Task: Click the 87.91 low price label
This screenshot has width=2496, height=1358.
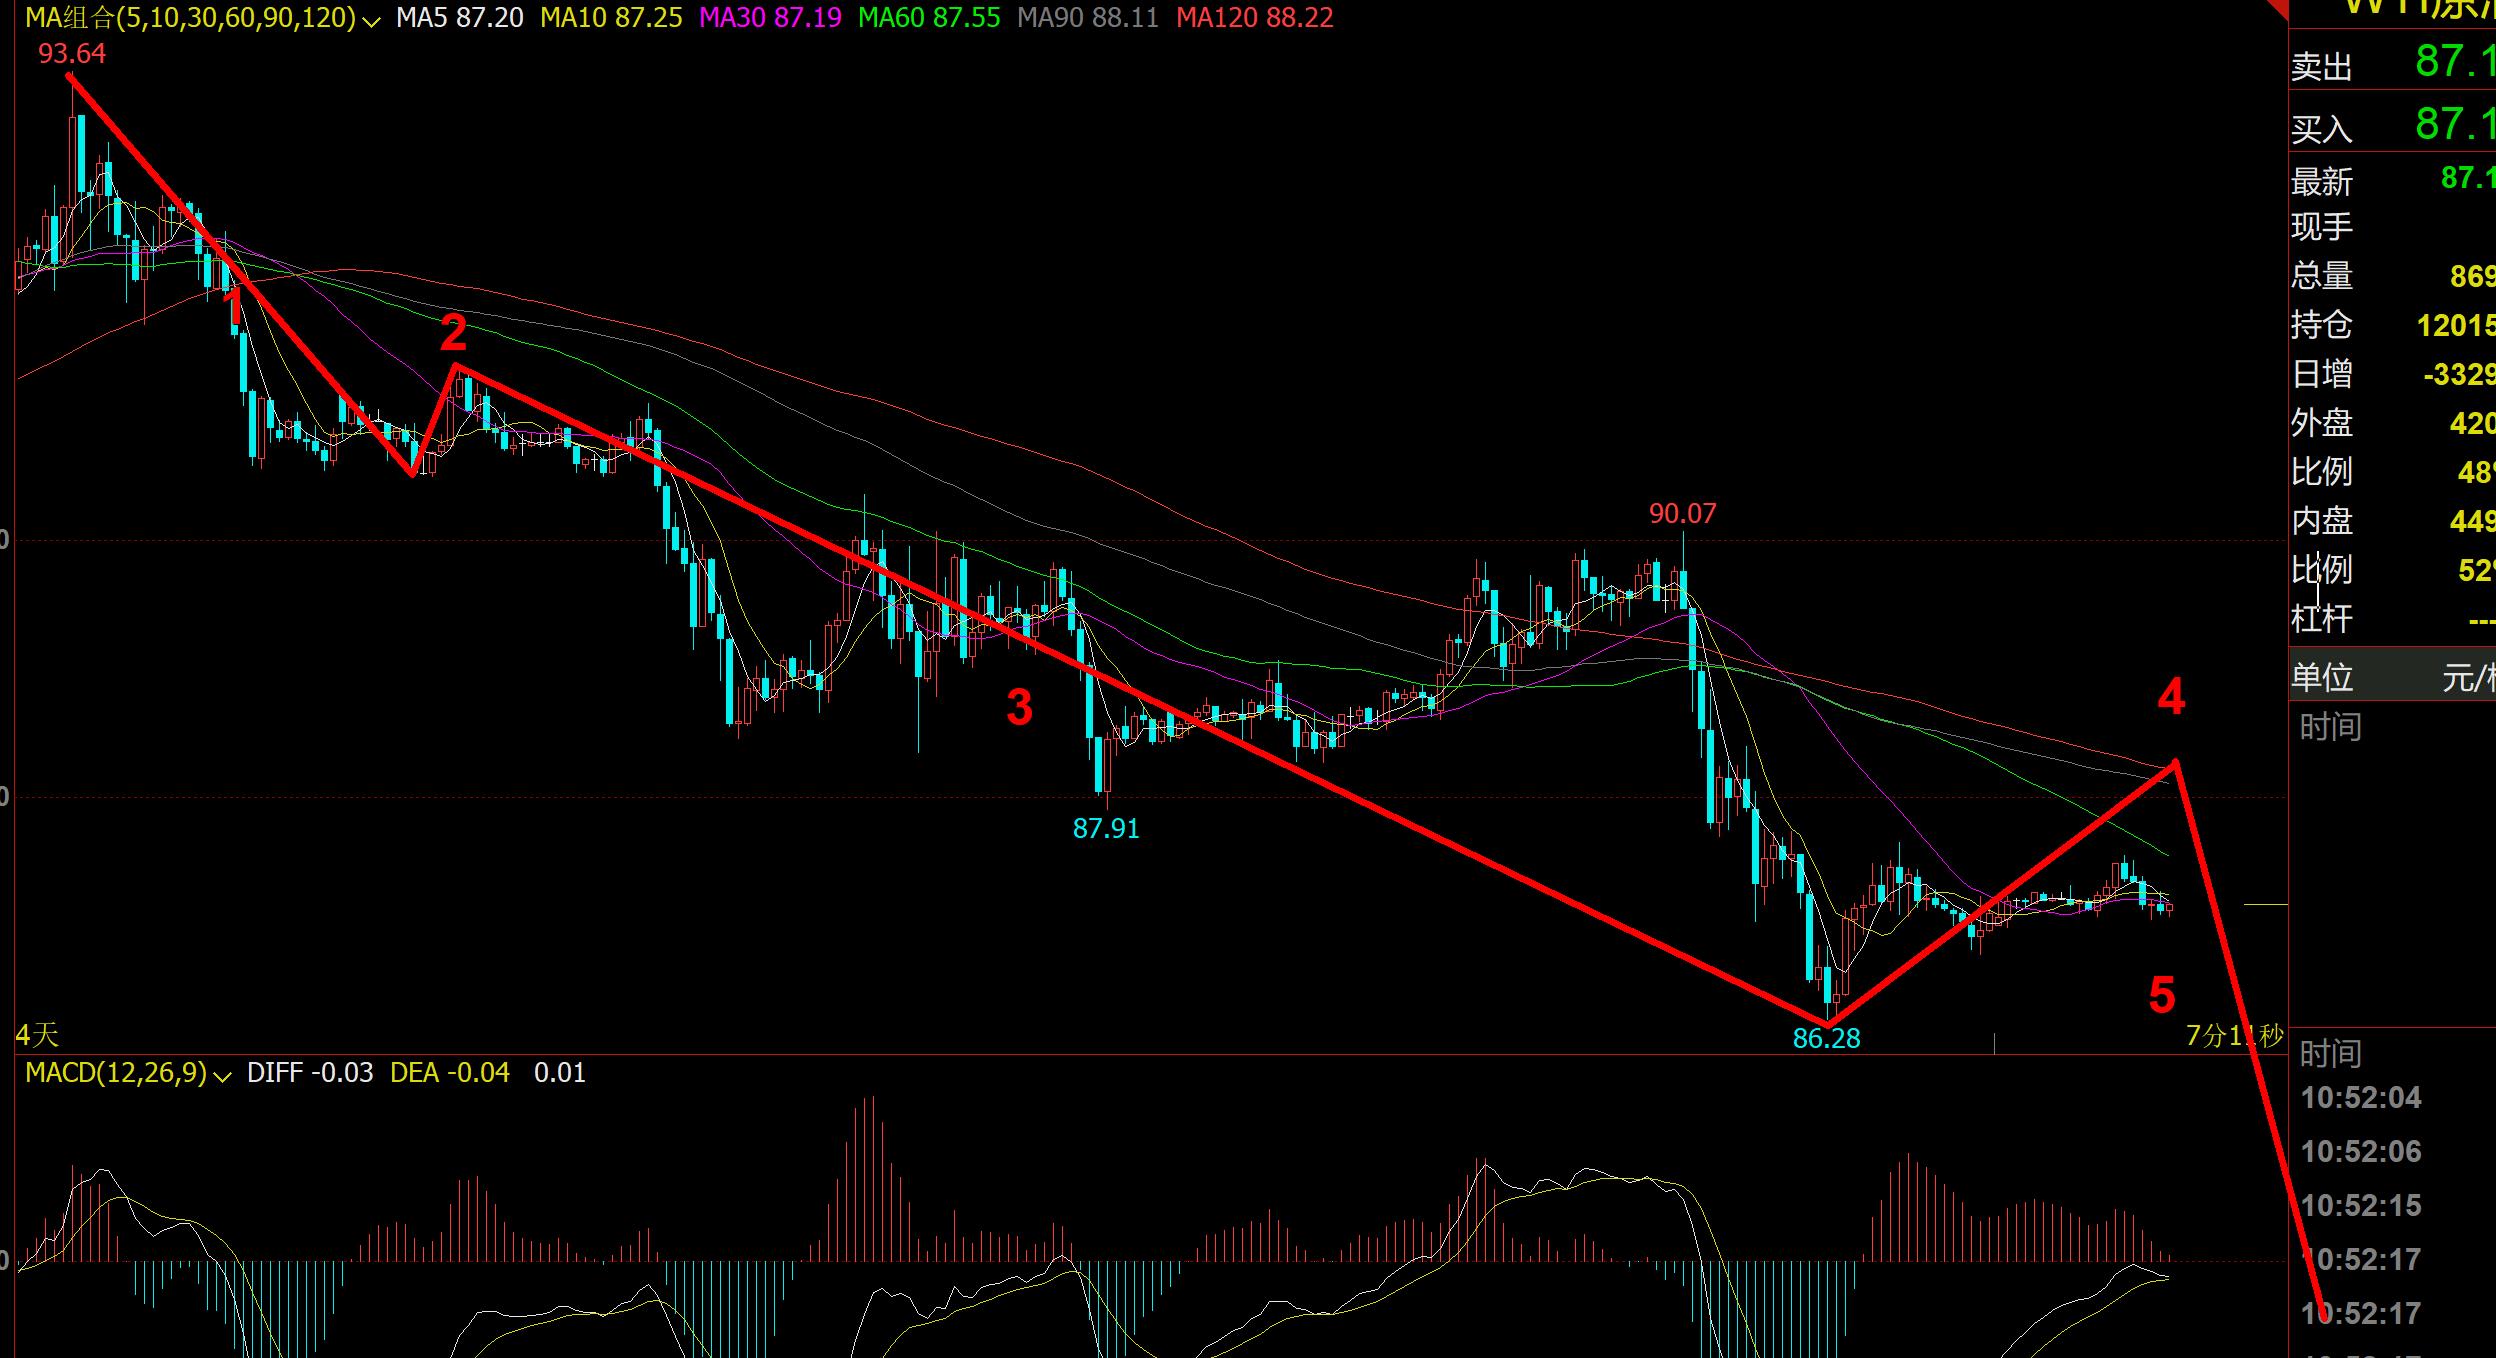Action: pyautogui.click(x=1106, y=828)
